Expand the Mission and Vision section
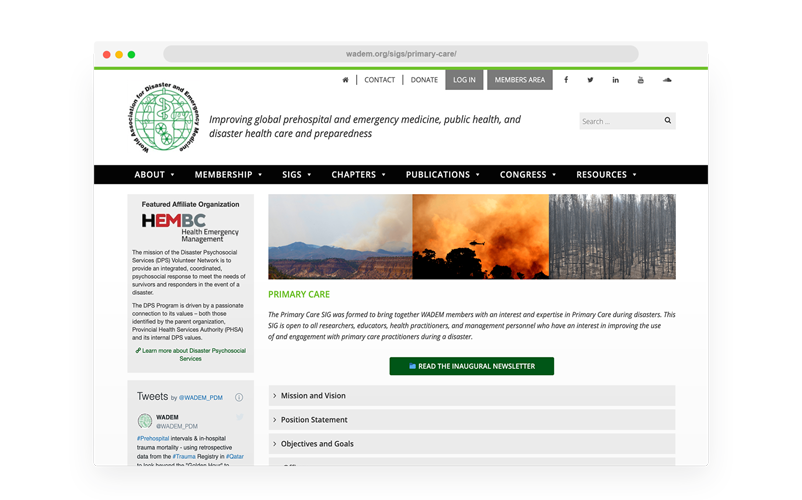The image size is (802, 500). click(472, 396)
